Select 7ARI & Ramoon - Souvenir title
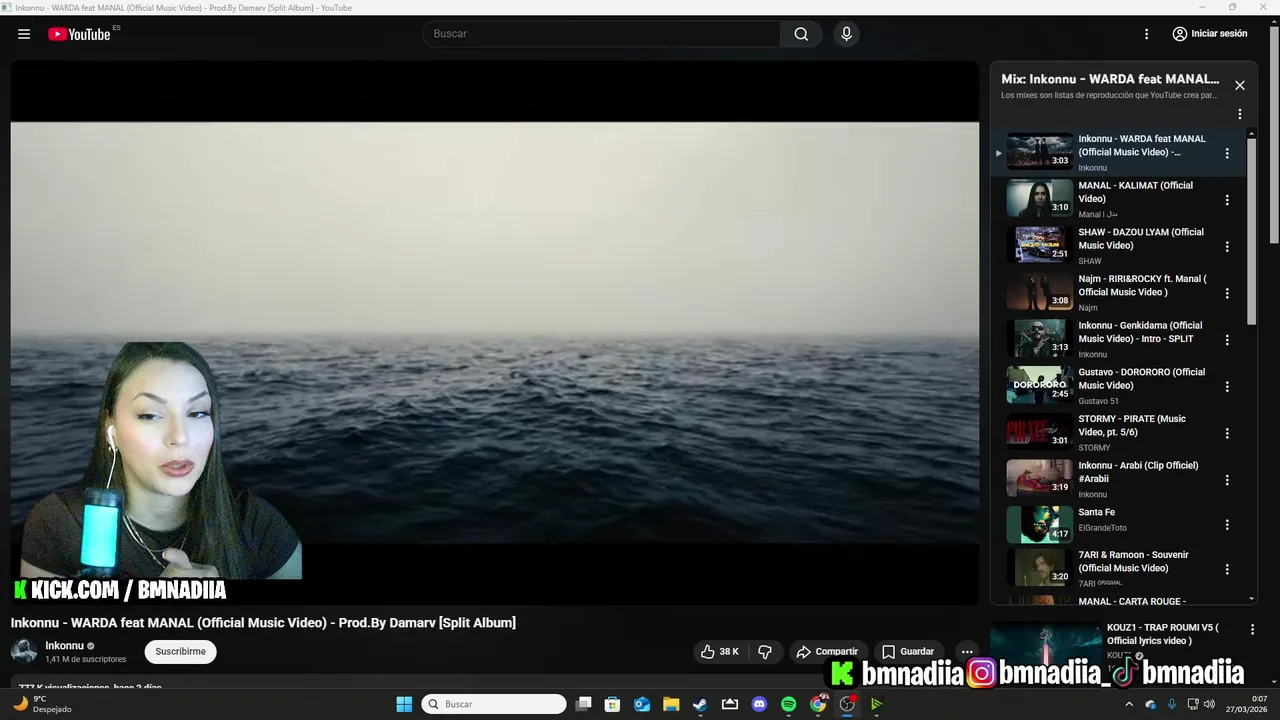This screenshot has height=720, width=1280. pyautogui.click(x=1133, y=561)
